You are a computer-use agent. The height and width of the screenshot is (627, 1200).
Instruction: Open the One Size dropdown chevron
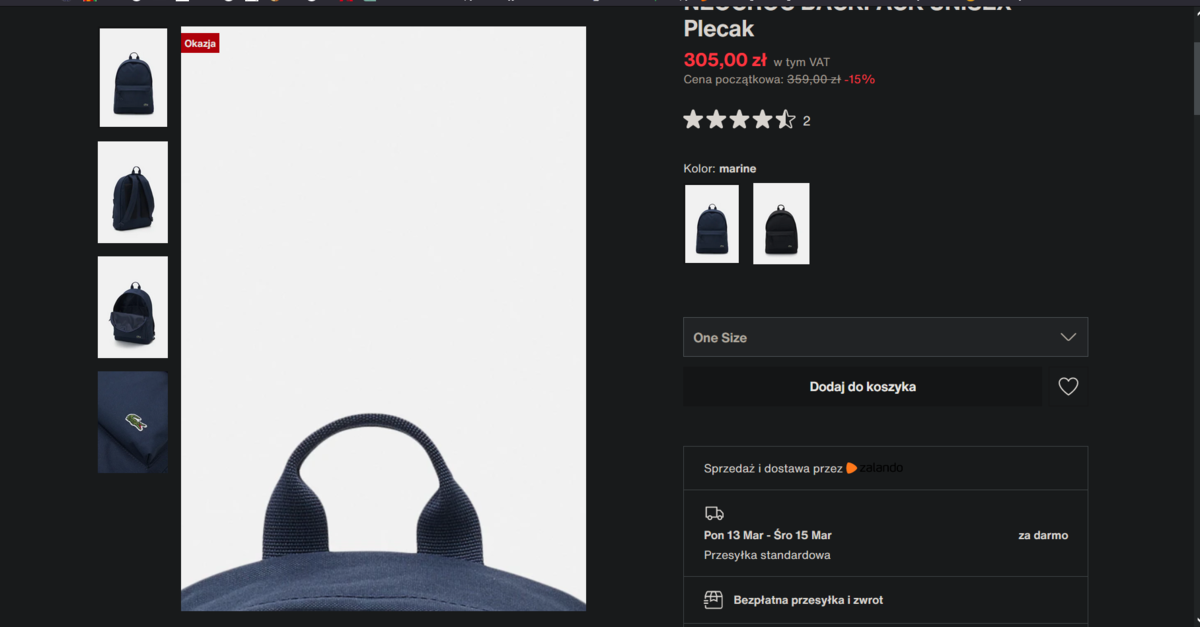(x=1068, y=337)
